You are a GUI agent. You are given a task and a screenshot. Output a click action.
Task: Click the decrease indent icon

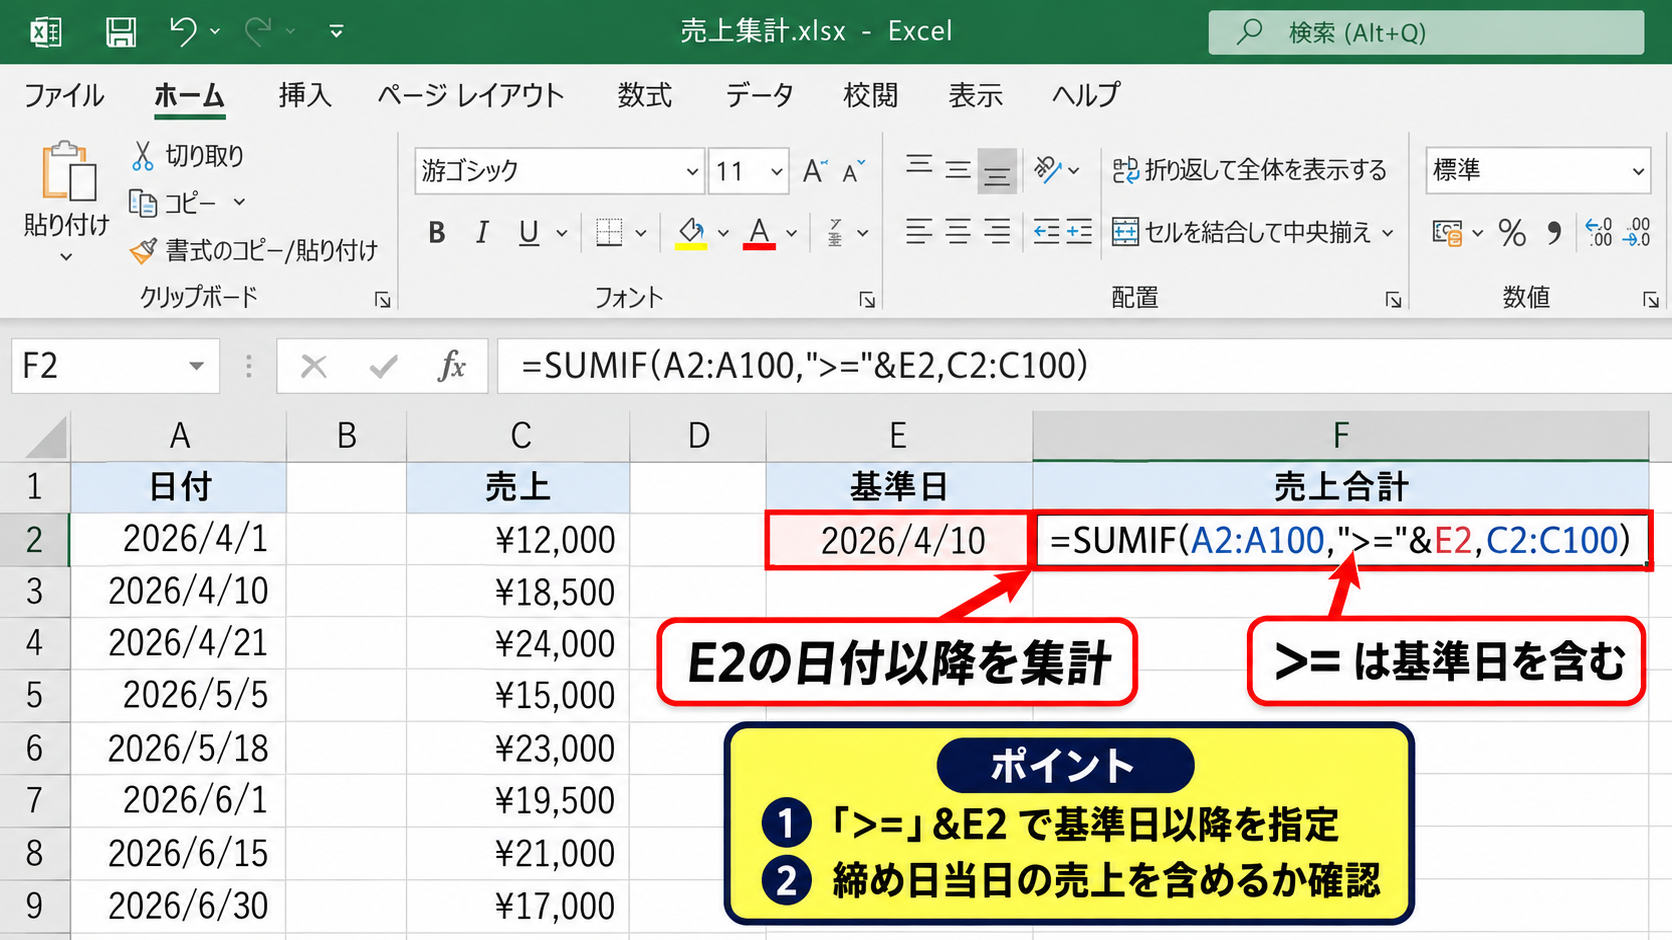click(1046, 232)
